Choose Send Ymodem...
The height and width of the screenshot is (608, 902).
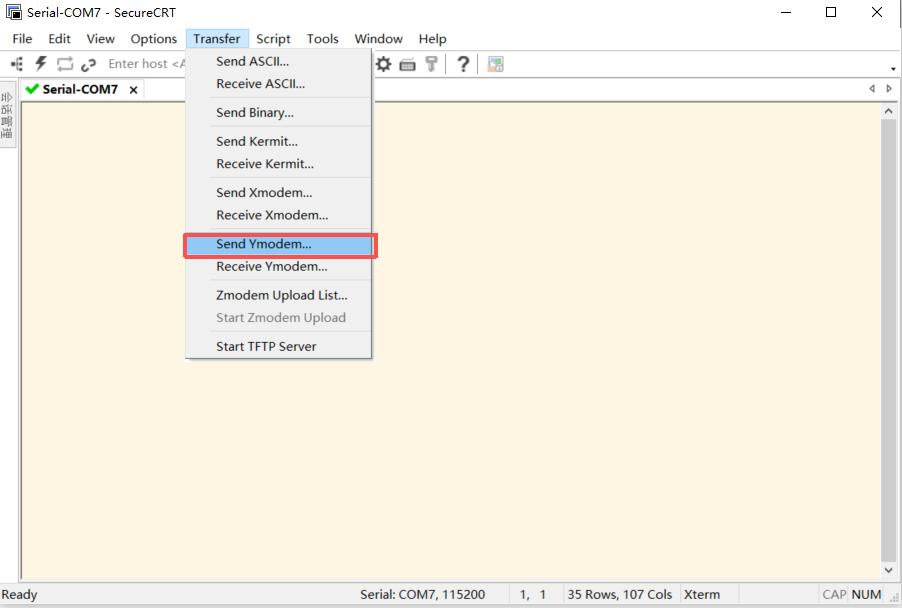(x=279, y=244)
